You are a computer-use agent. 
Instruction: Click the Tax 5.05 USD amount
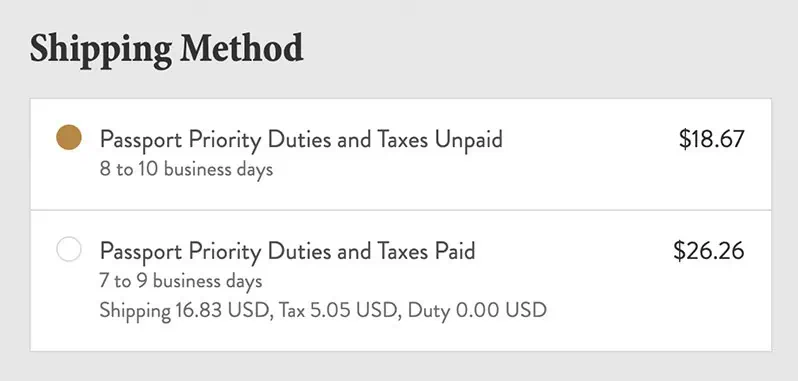pyautogui.click(x=337, y=310)
